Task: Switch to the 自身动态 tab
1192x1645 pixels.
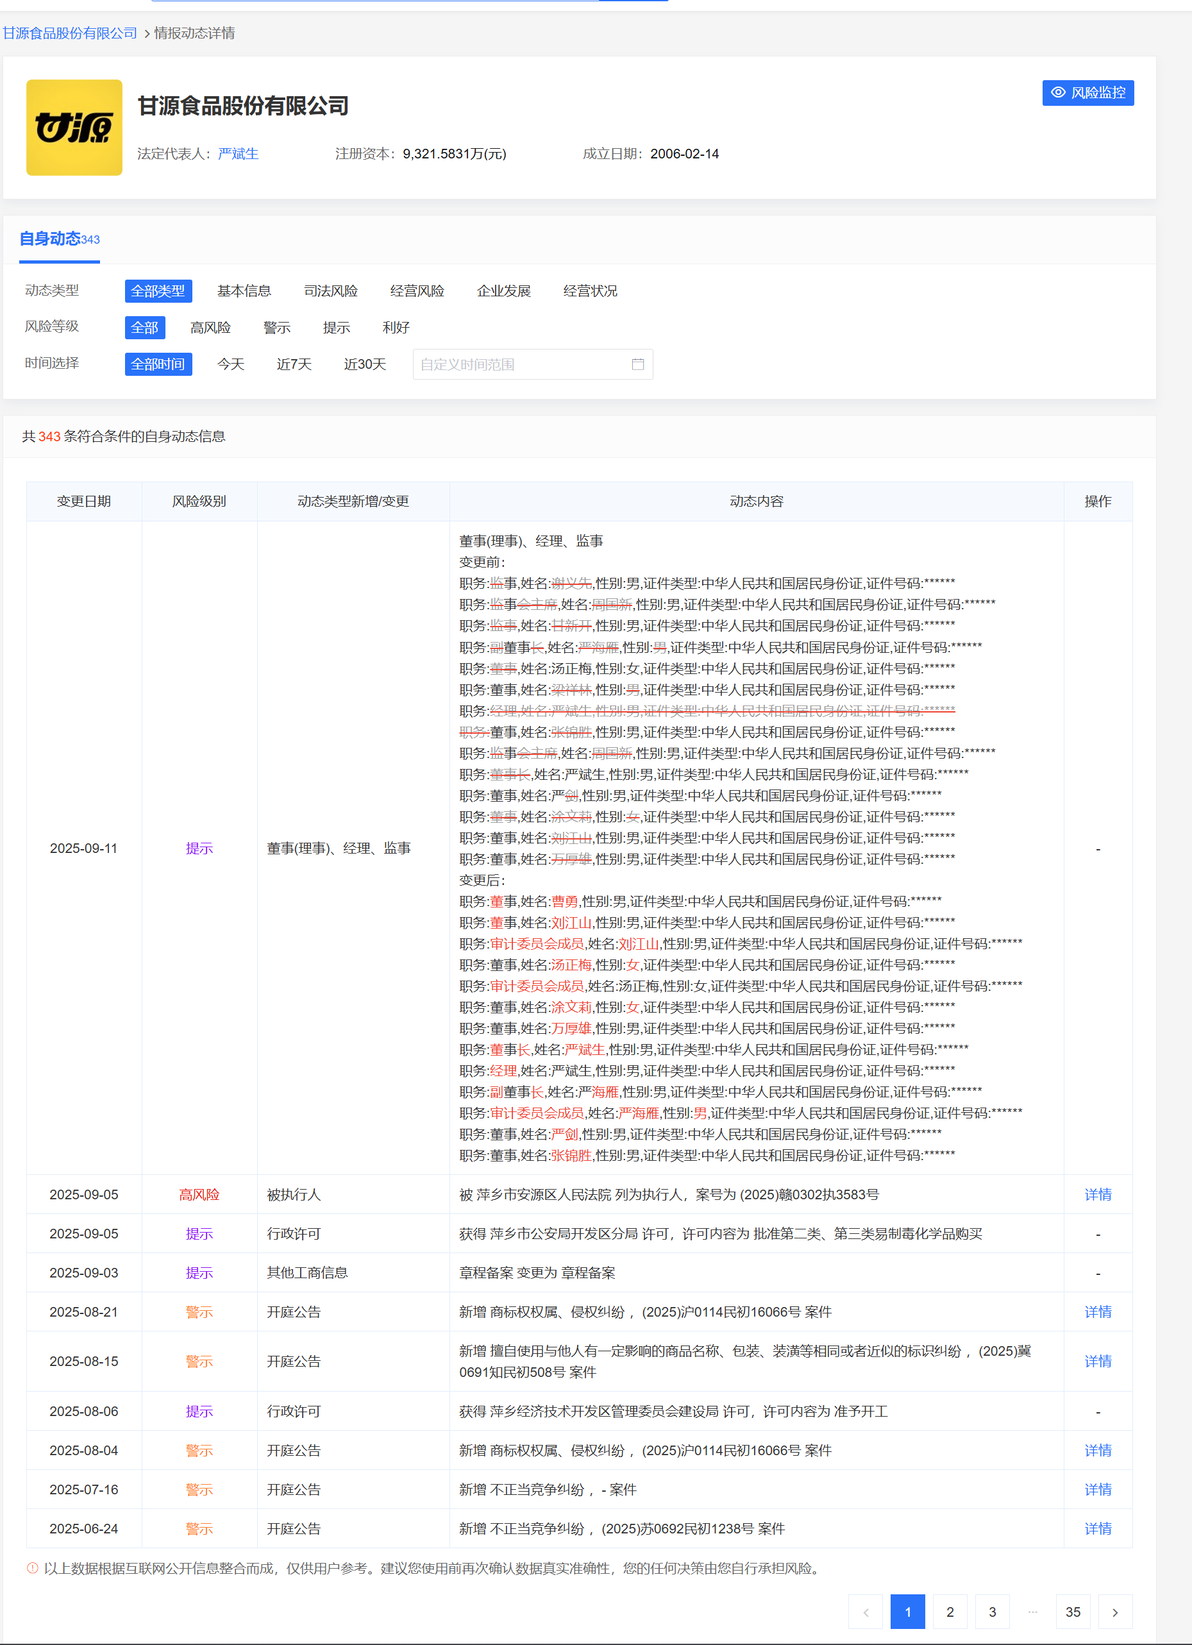Action: [59, 239]
